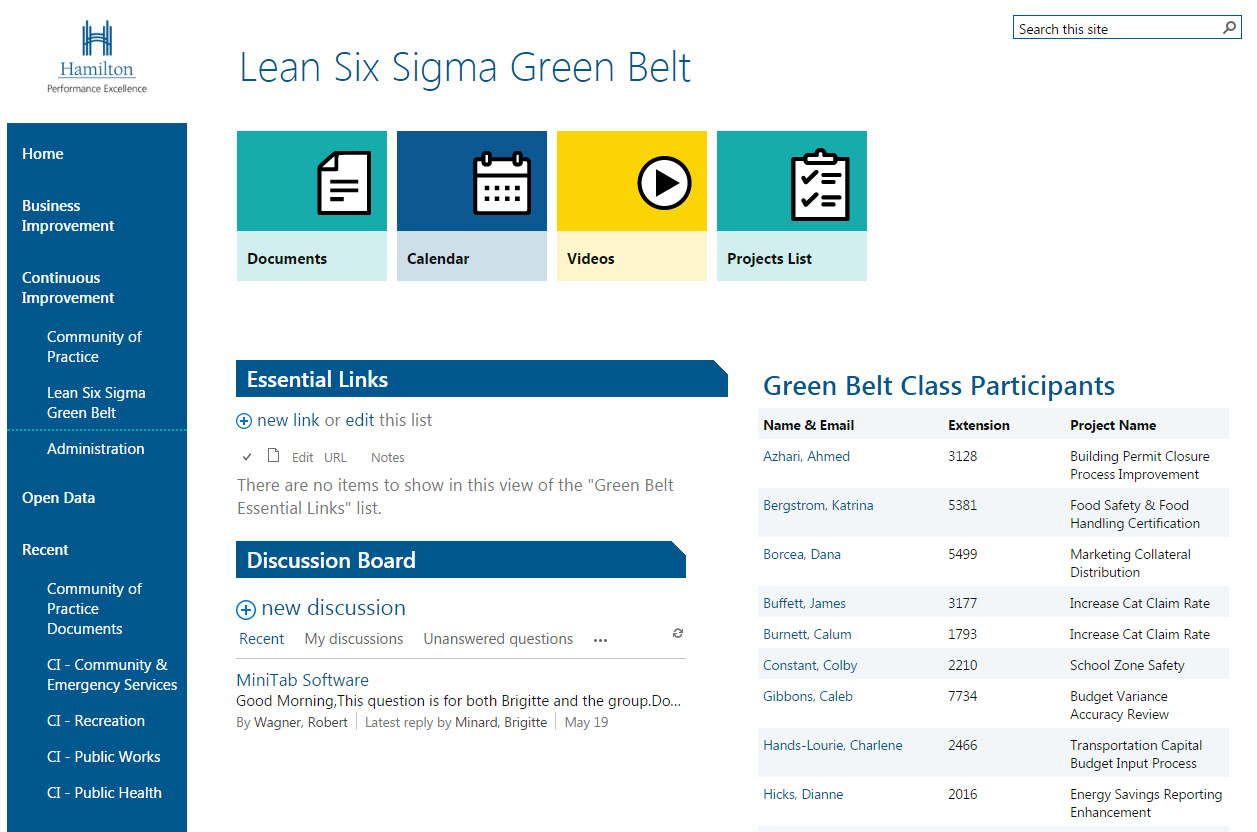Click the Hamilton logo

97,58
